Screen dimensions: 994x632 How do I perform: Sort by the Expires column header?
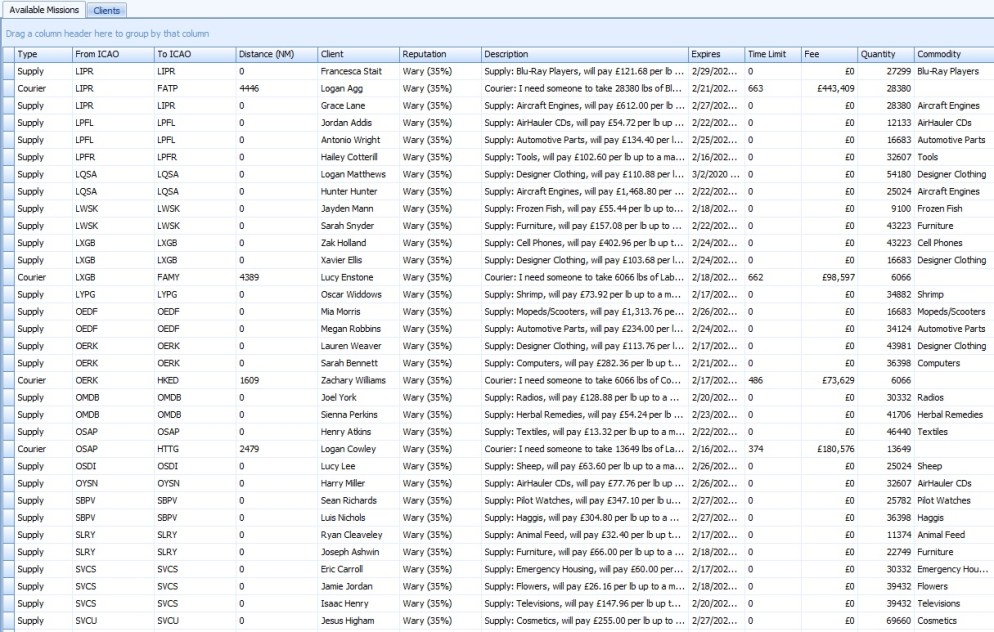click(714, 54)
